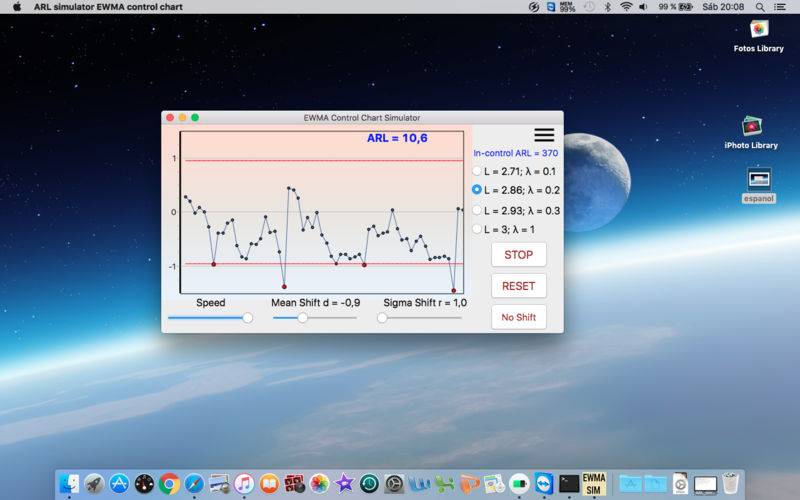The height and width of the screenshot is (500, 800).
Task: Open iBooks from the Dock
Action: [x=269, y=483]
